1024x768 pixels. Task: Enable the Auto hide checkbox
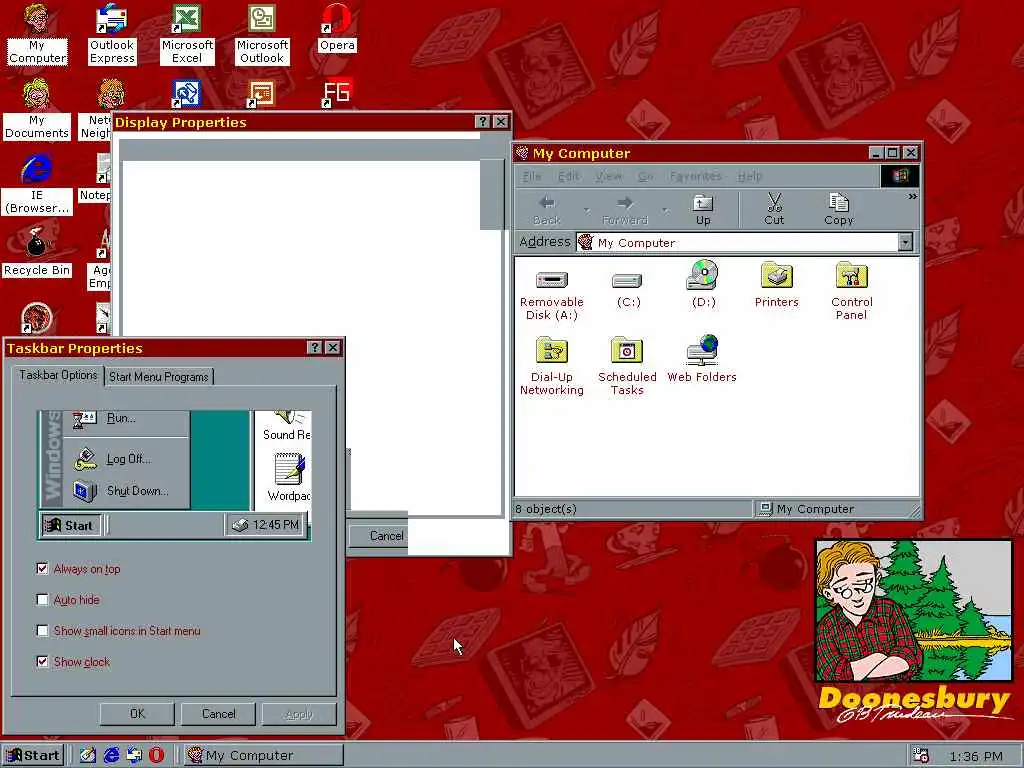click(42, 600)
